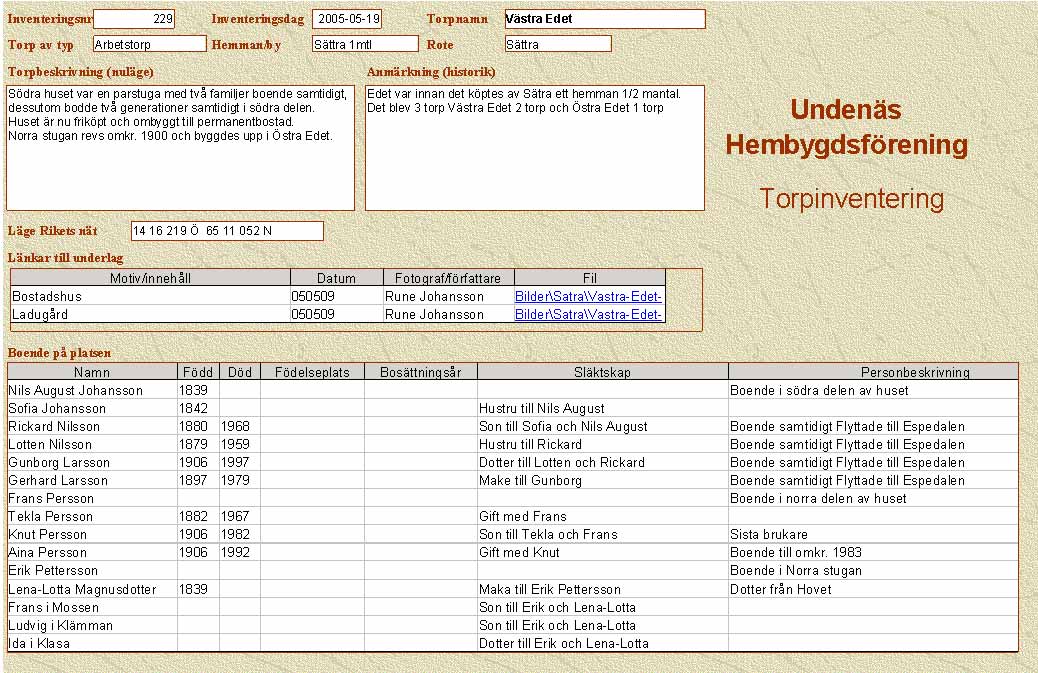Open the Ladugård image file link

pyautogui.click(x=588, y=315)
